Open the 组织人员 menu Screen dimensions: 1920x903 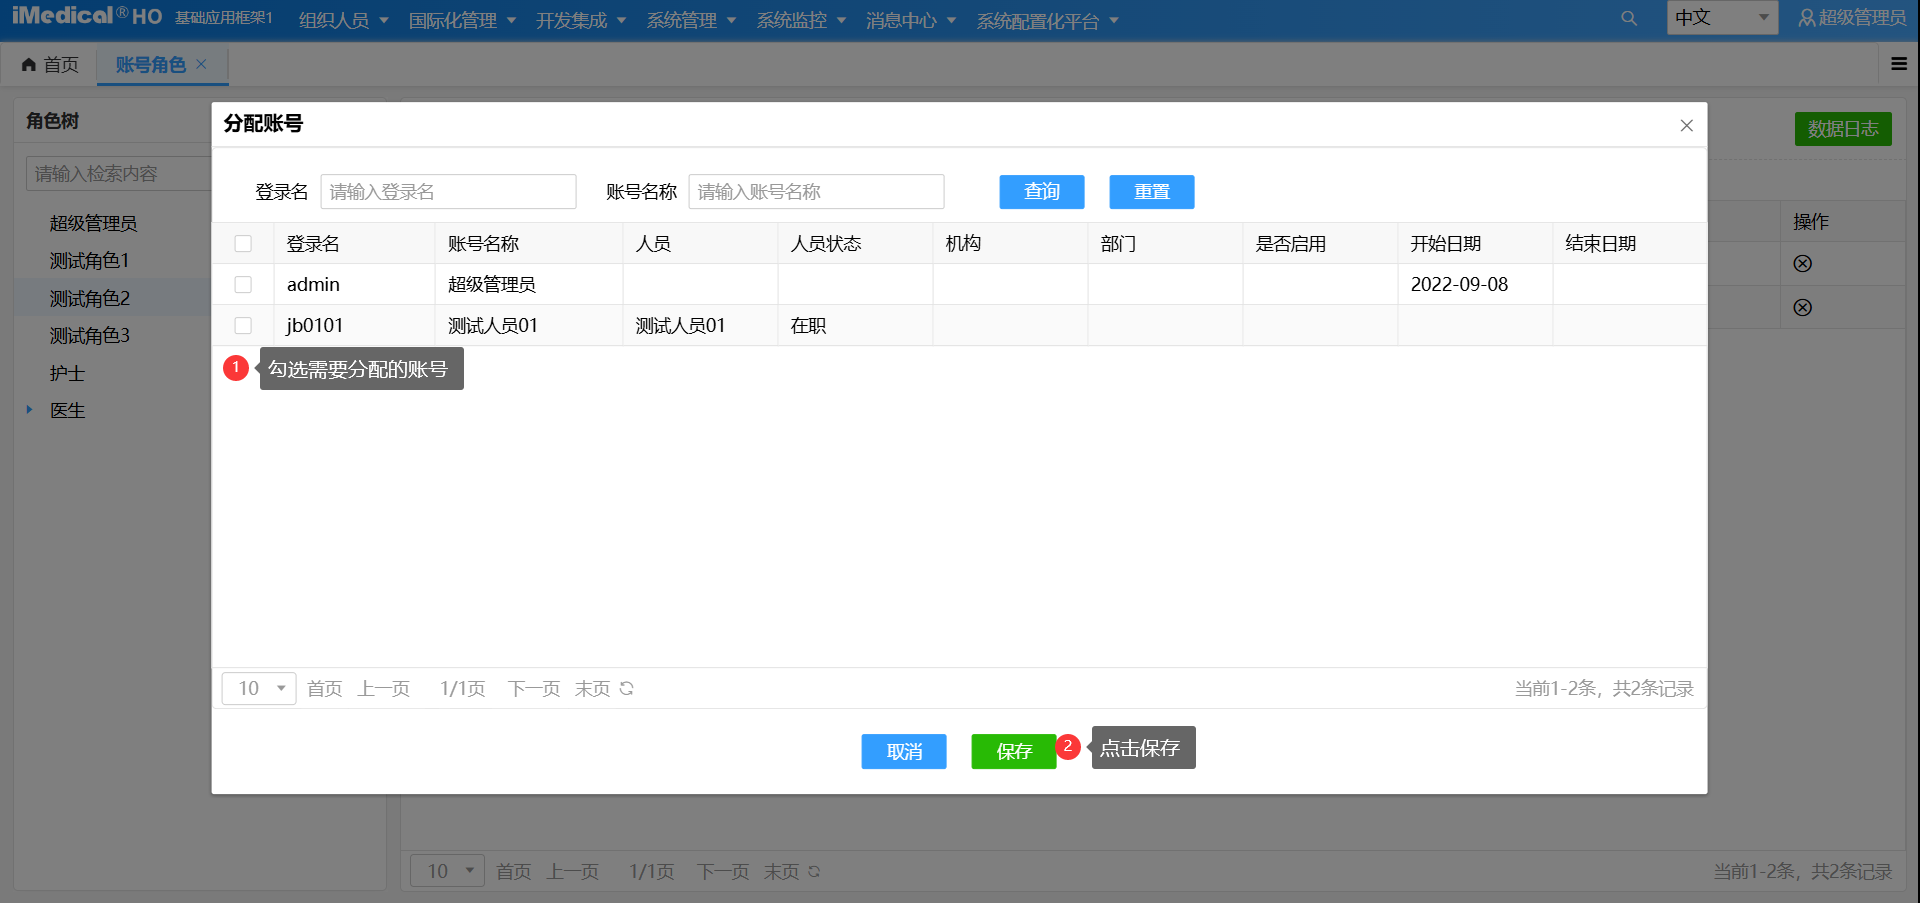(343, 21)
